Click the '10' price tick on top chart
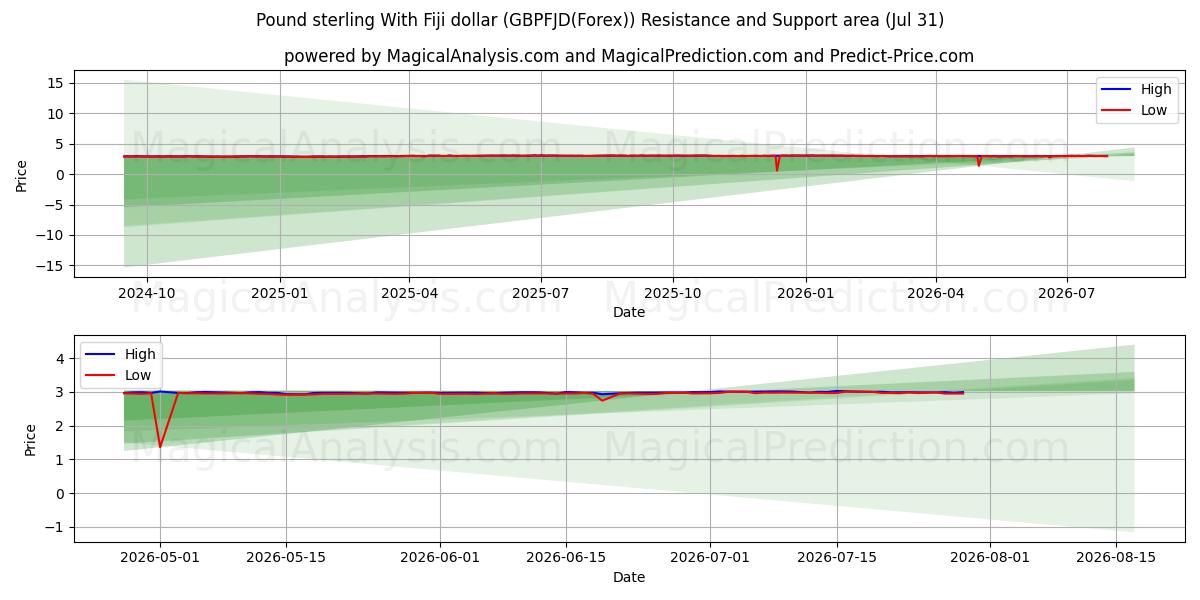 coord(56,114)
